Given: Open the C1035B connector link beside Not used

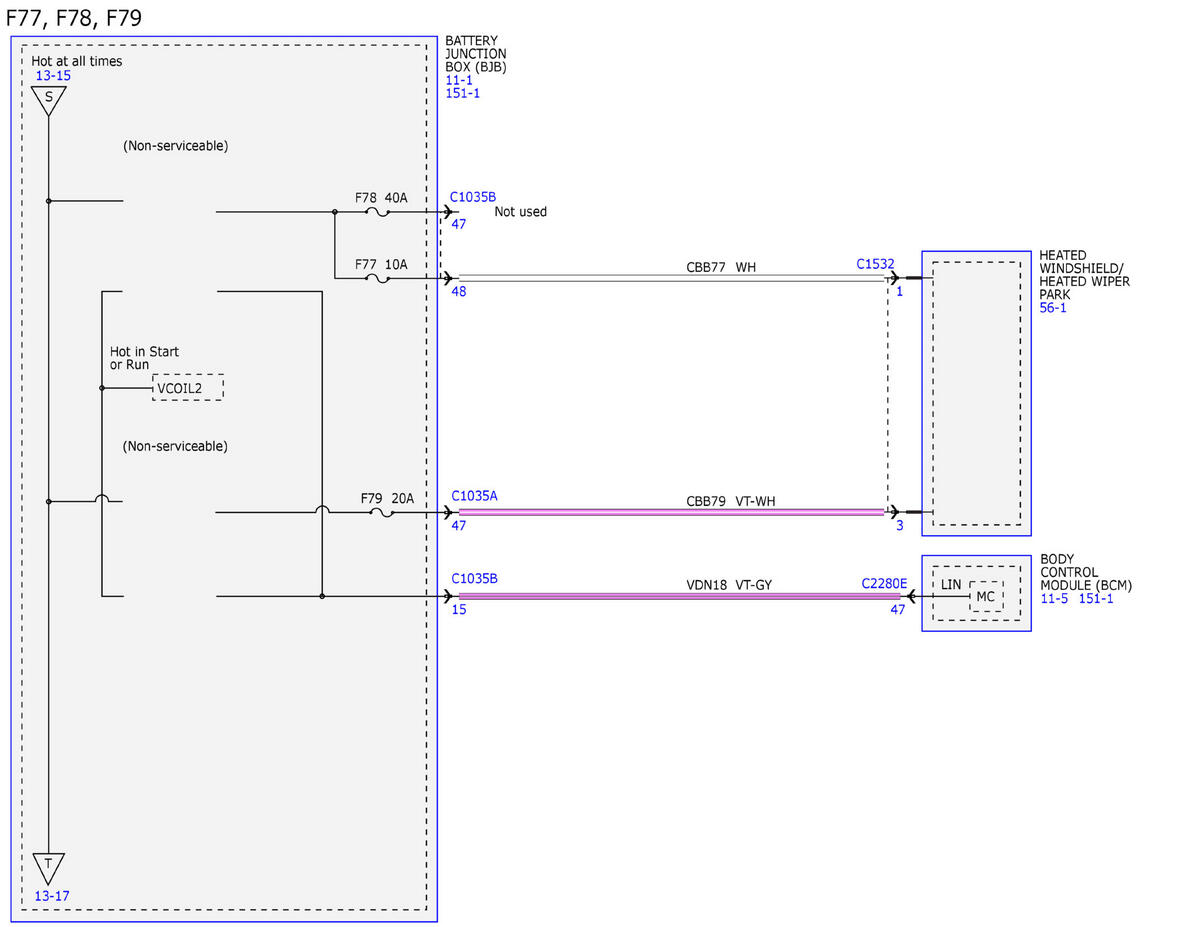Looking at the screenshot, I should 474,197.
